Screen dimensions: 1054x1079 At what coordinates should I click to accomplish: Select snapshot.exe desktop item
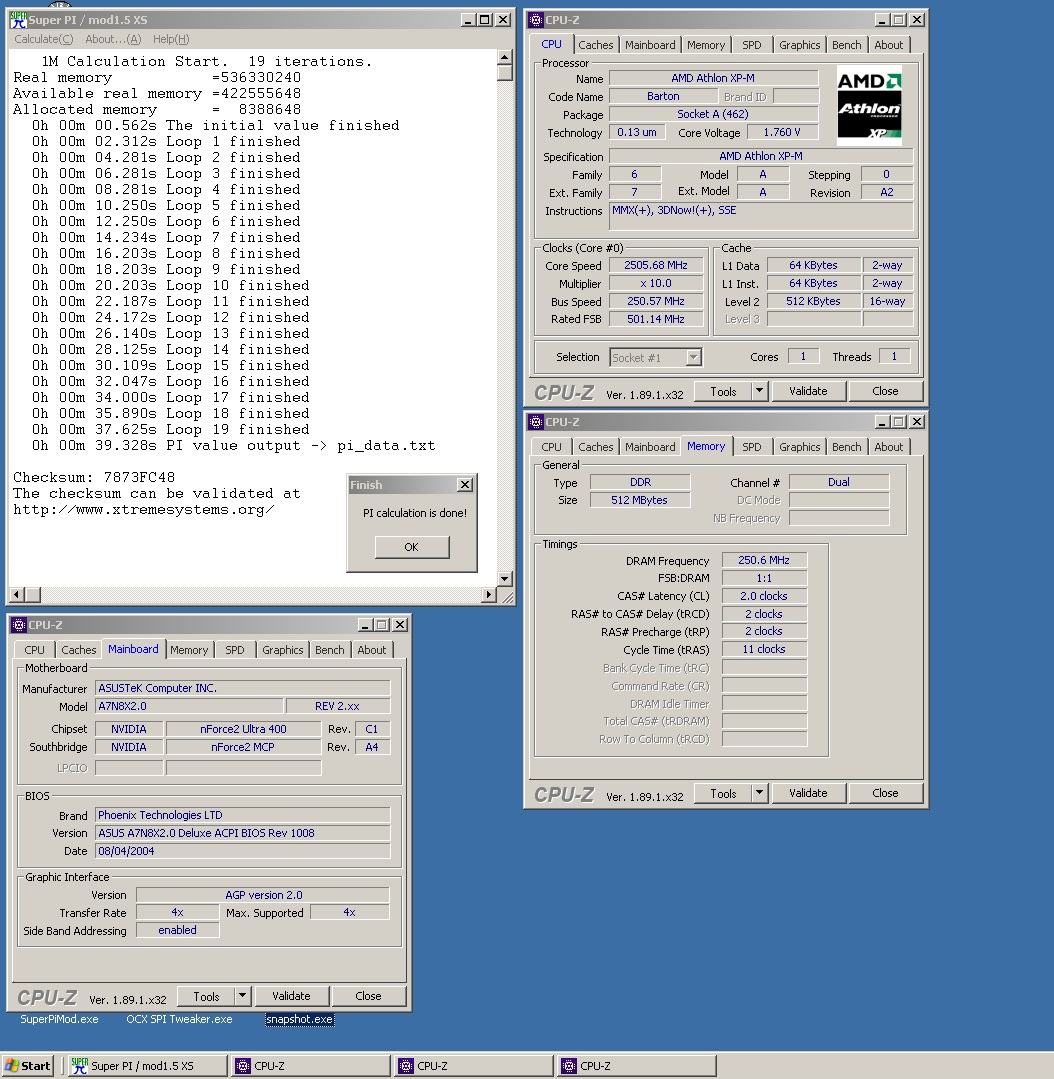299,1019
